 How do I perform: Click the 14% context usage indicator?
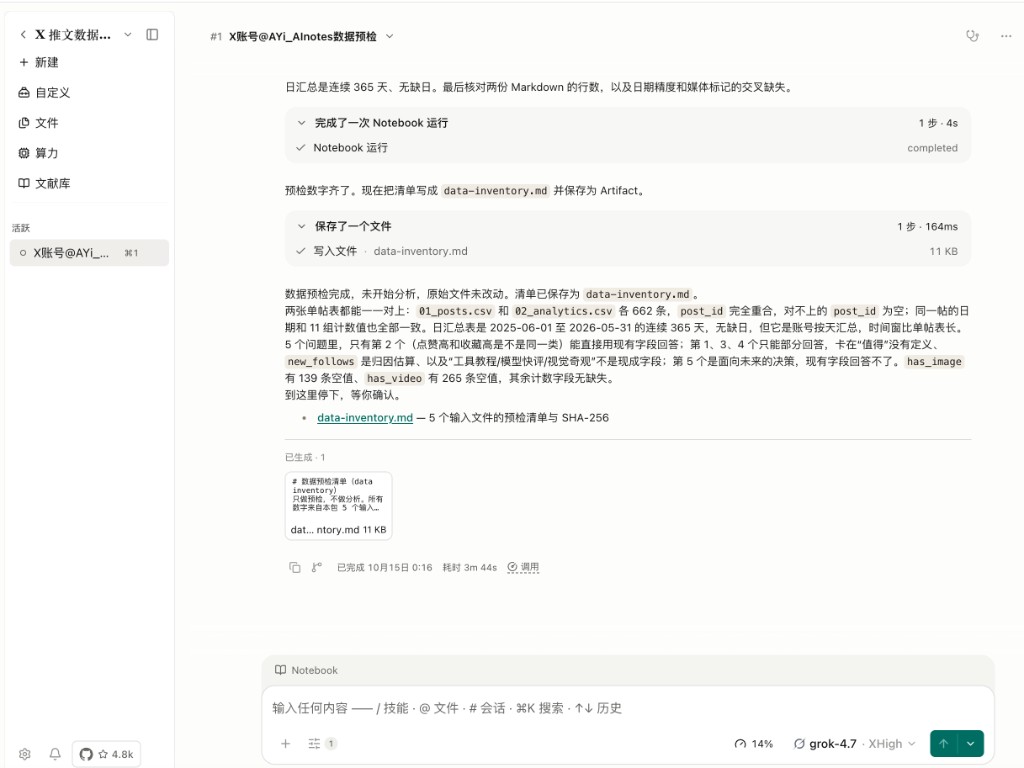point(754,743)
